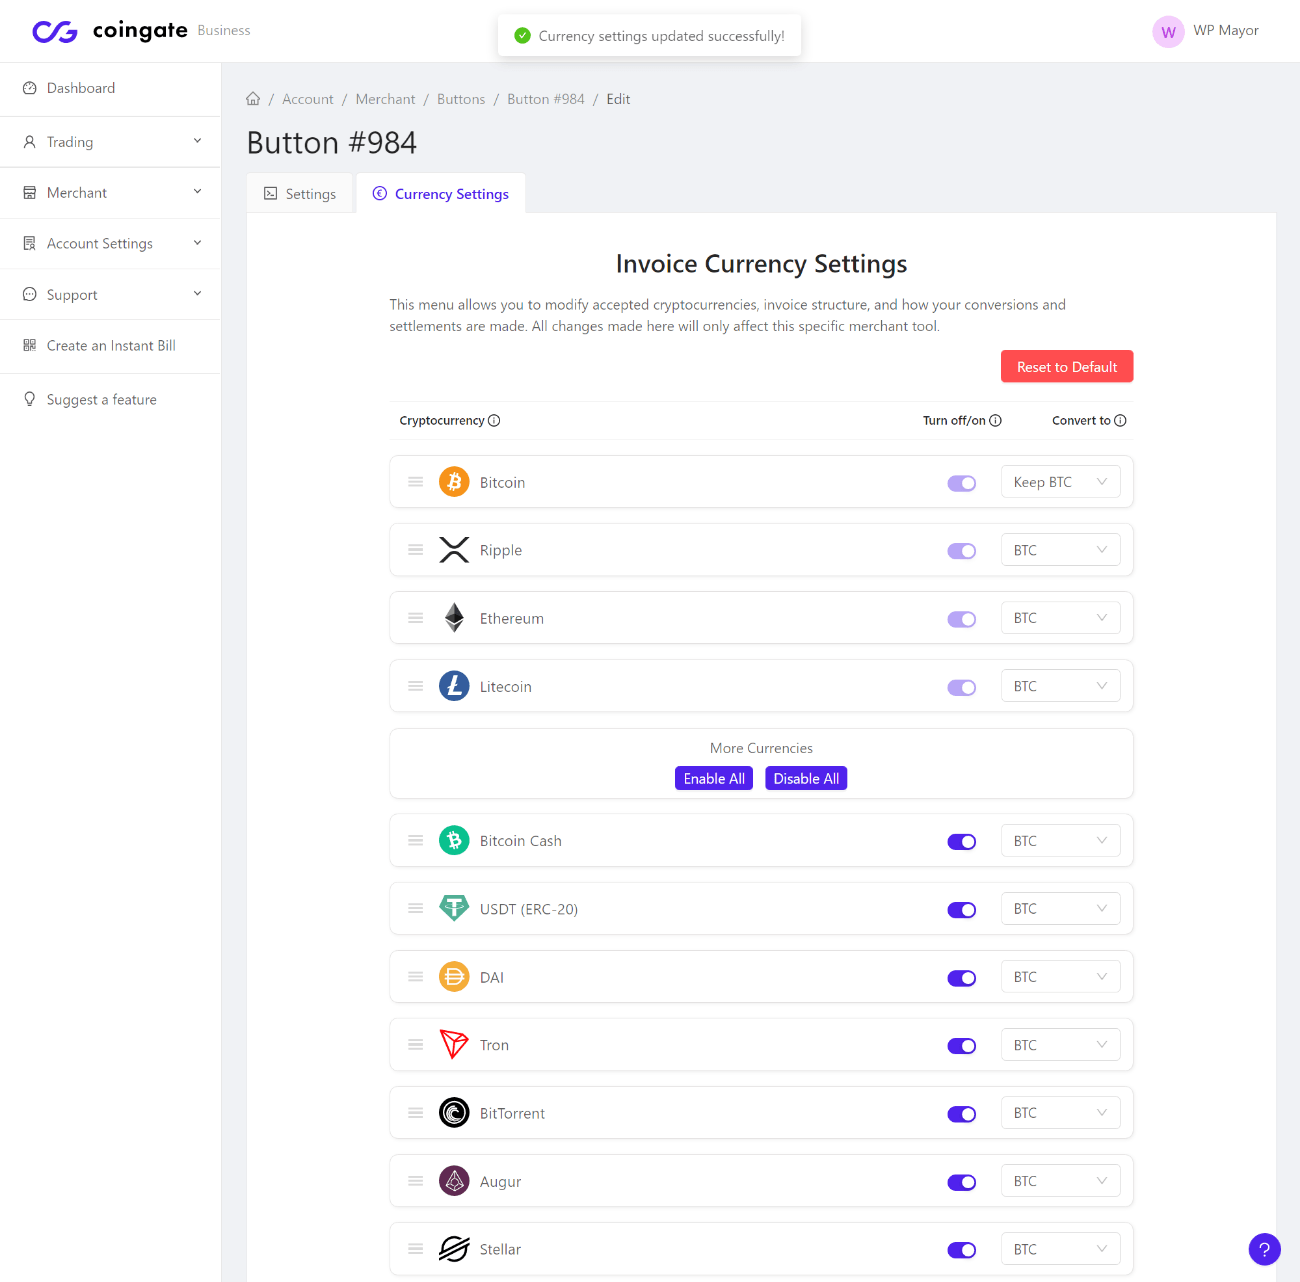
Task: Click the reorder handle on Stellar row
Action: point(415,1248)
